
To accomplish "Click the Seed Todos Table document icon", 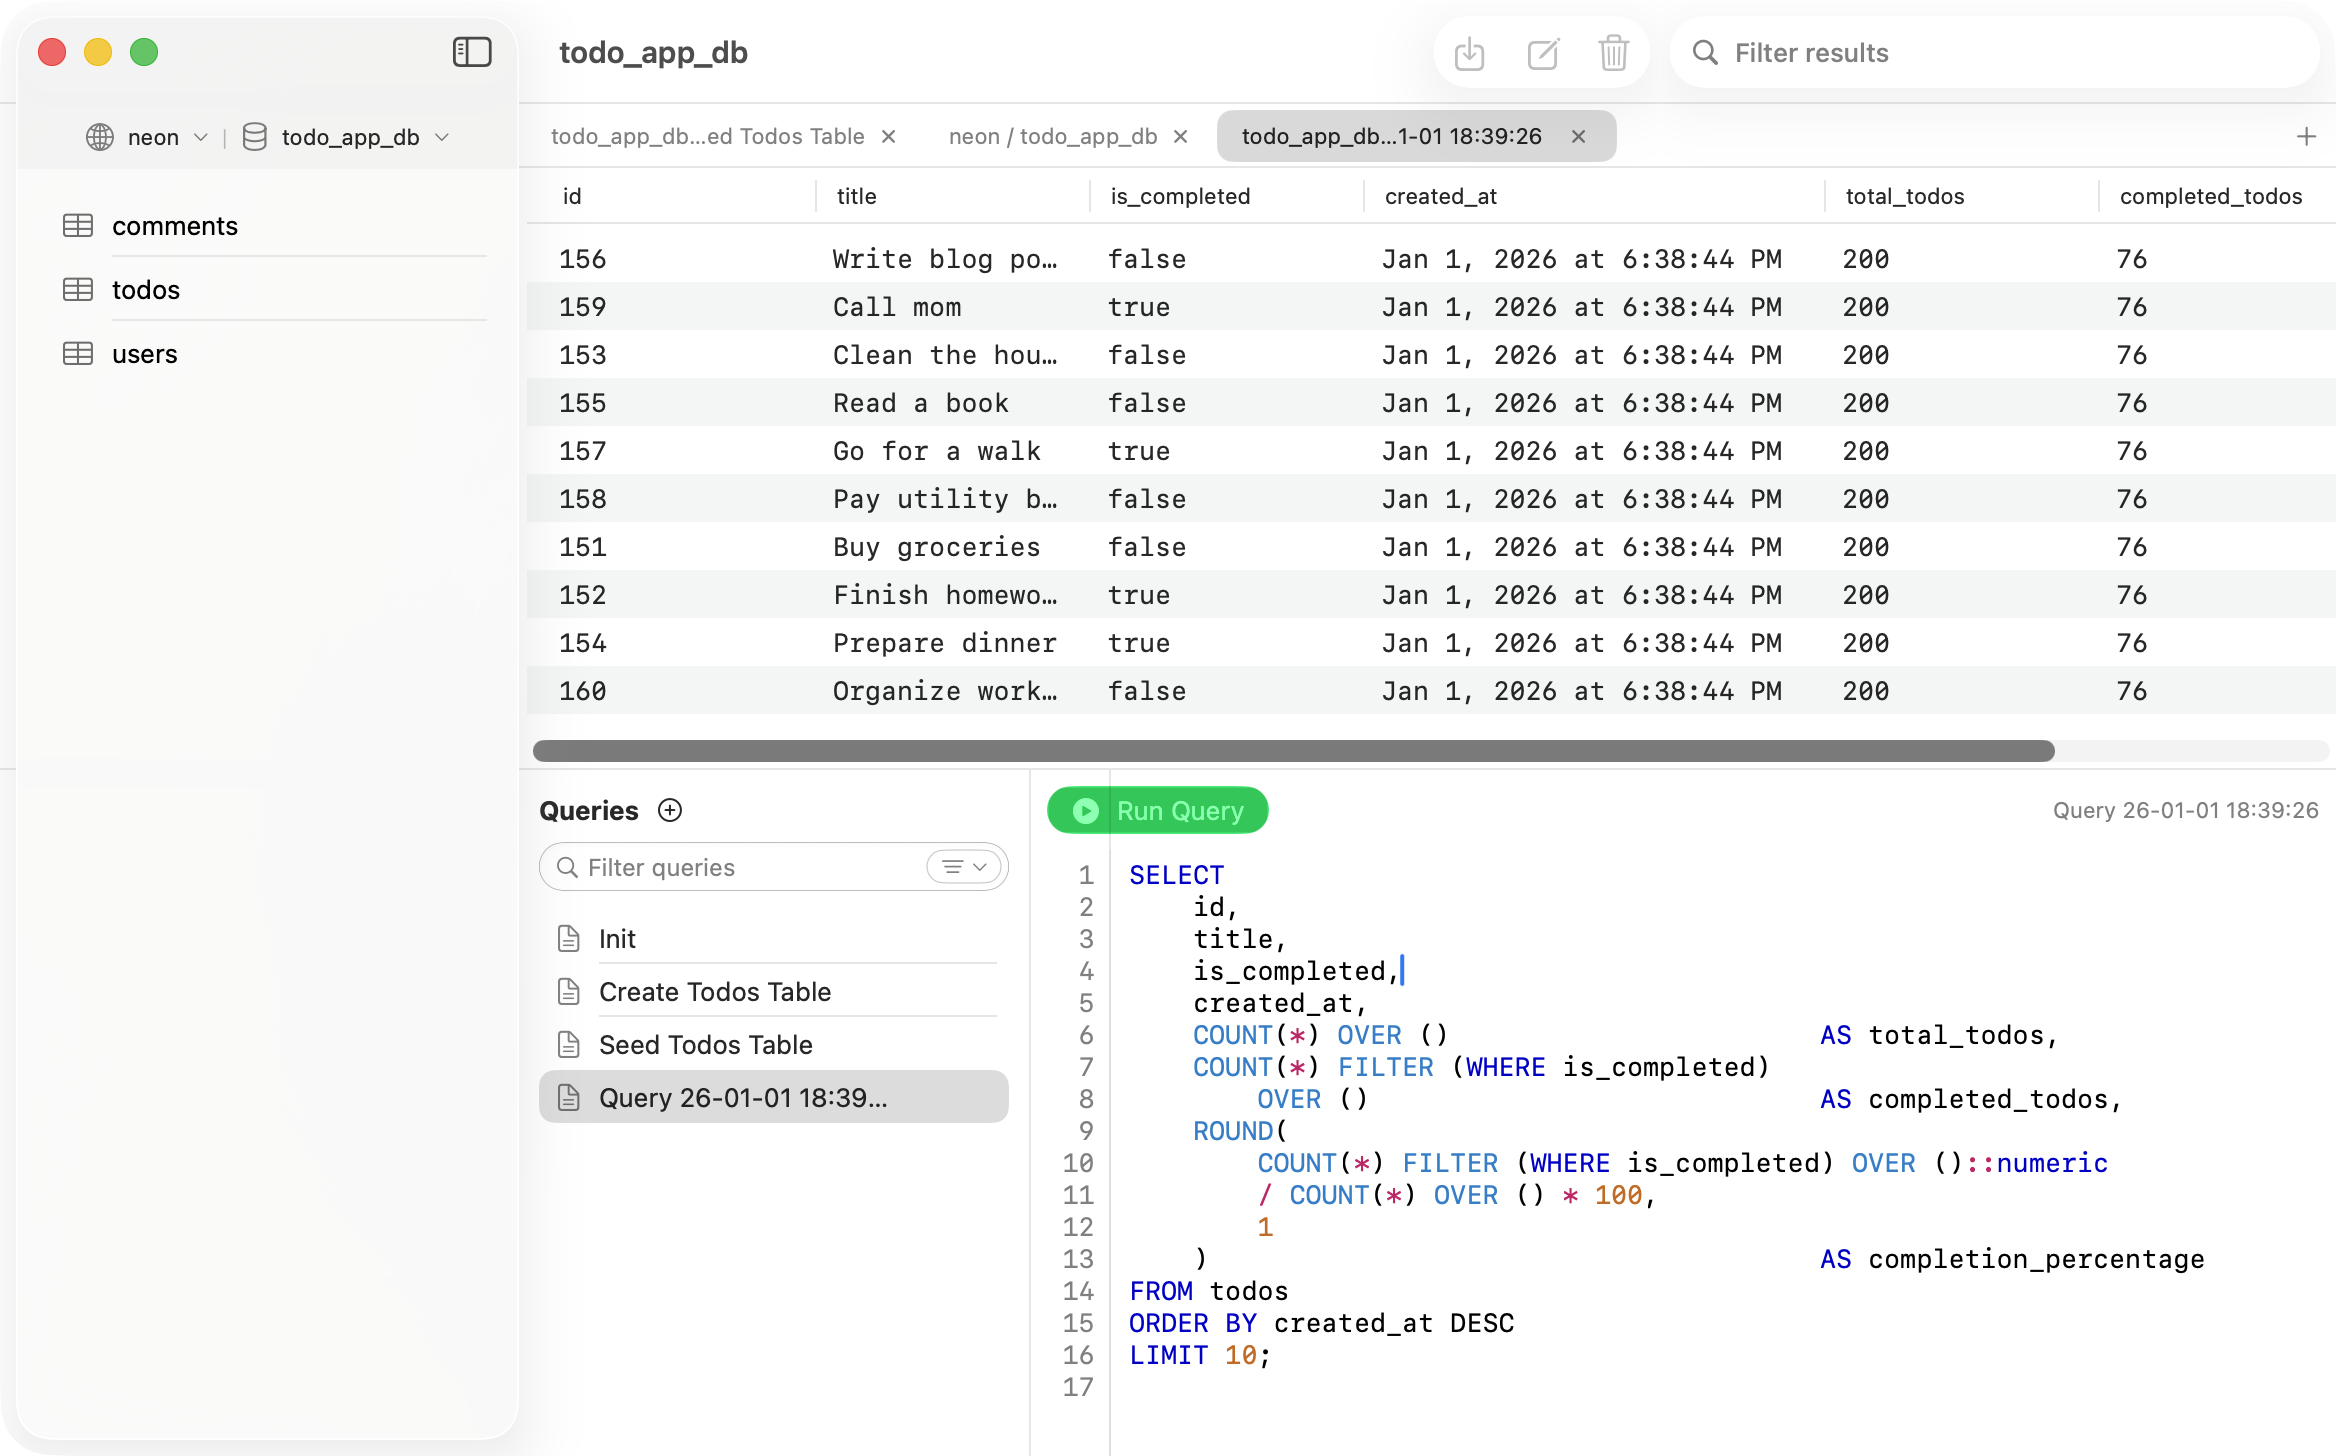I will tap(569, 1045).
